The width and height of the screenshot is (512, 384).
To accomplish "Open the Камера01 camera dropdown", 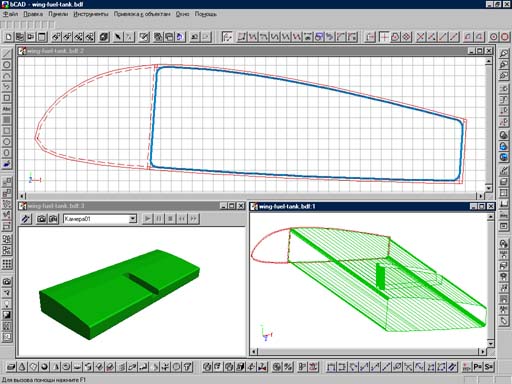I will (x=133, y=219).
